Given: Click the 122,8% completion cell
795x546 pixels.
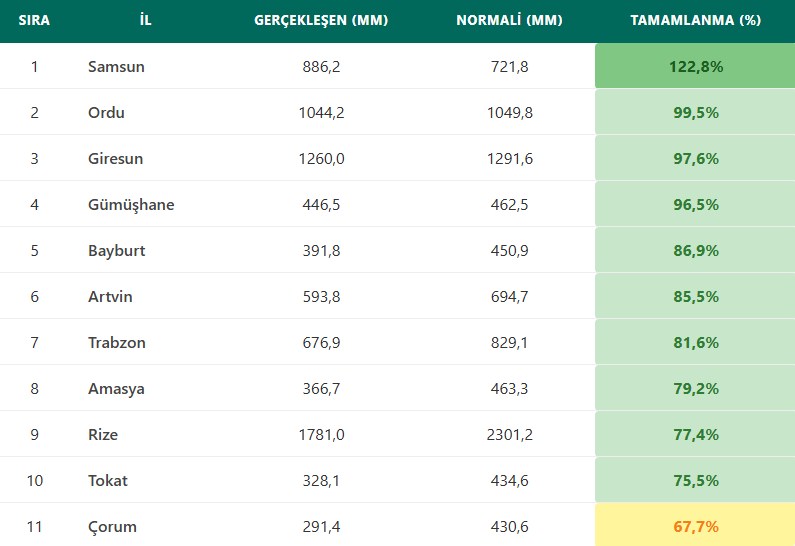Looking at the screenshot, I should [695, 66].
